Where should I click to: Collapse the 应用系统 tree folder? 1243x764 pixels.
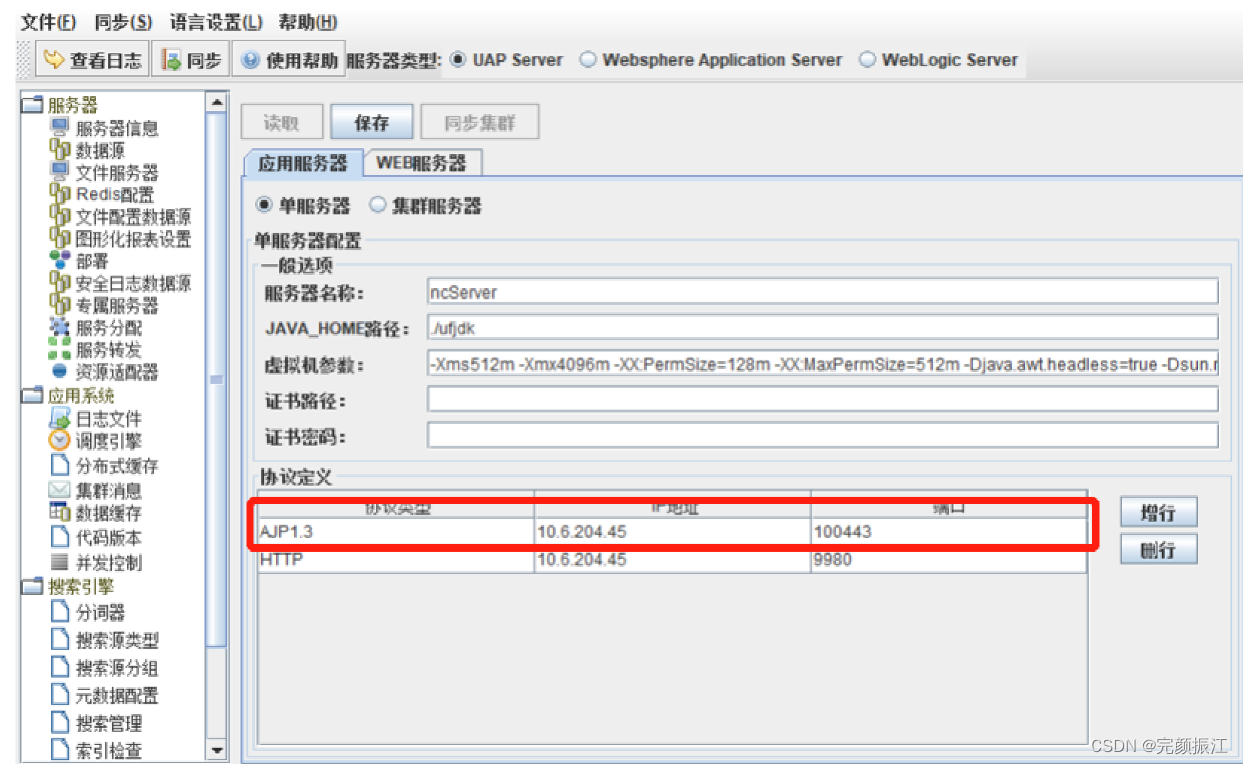[x=33, y=394]
